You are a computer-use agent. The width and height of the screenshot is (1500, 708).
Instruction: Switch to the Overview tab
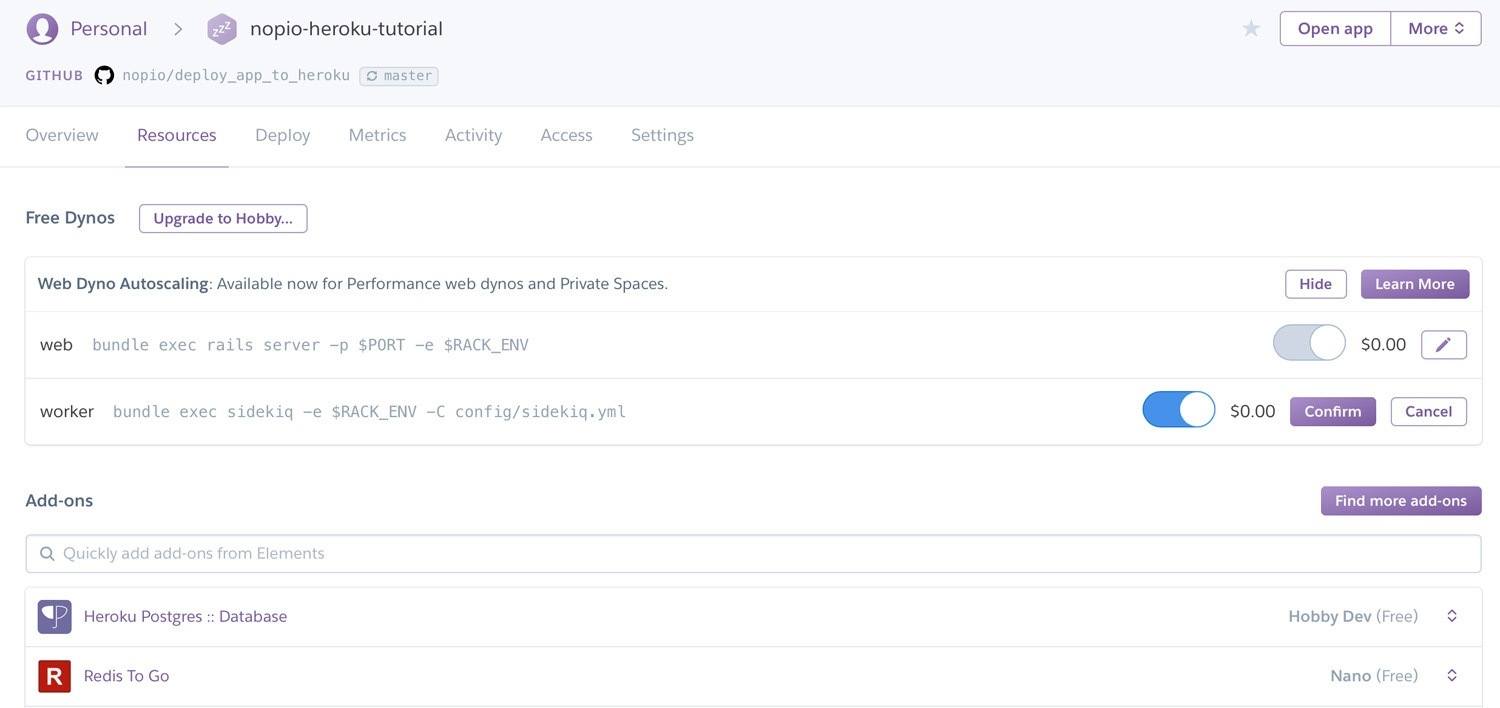[x=62, y=135]
